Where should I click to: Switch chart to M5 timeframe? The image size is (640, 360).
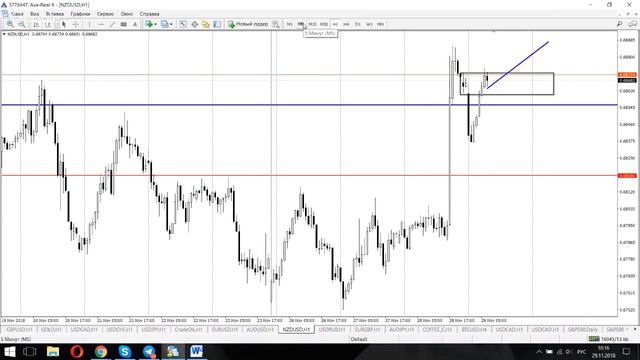point(301,24)
